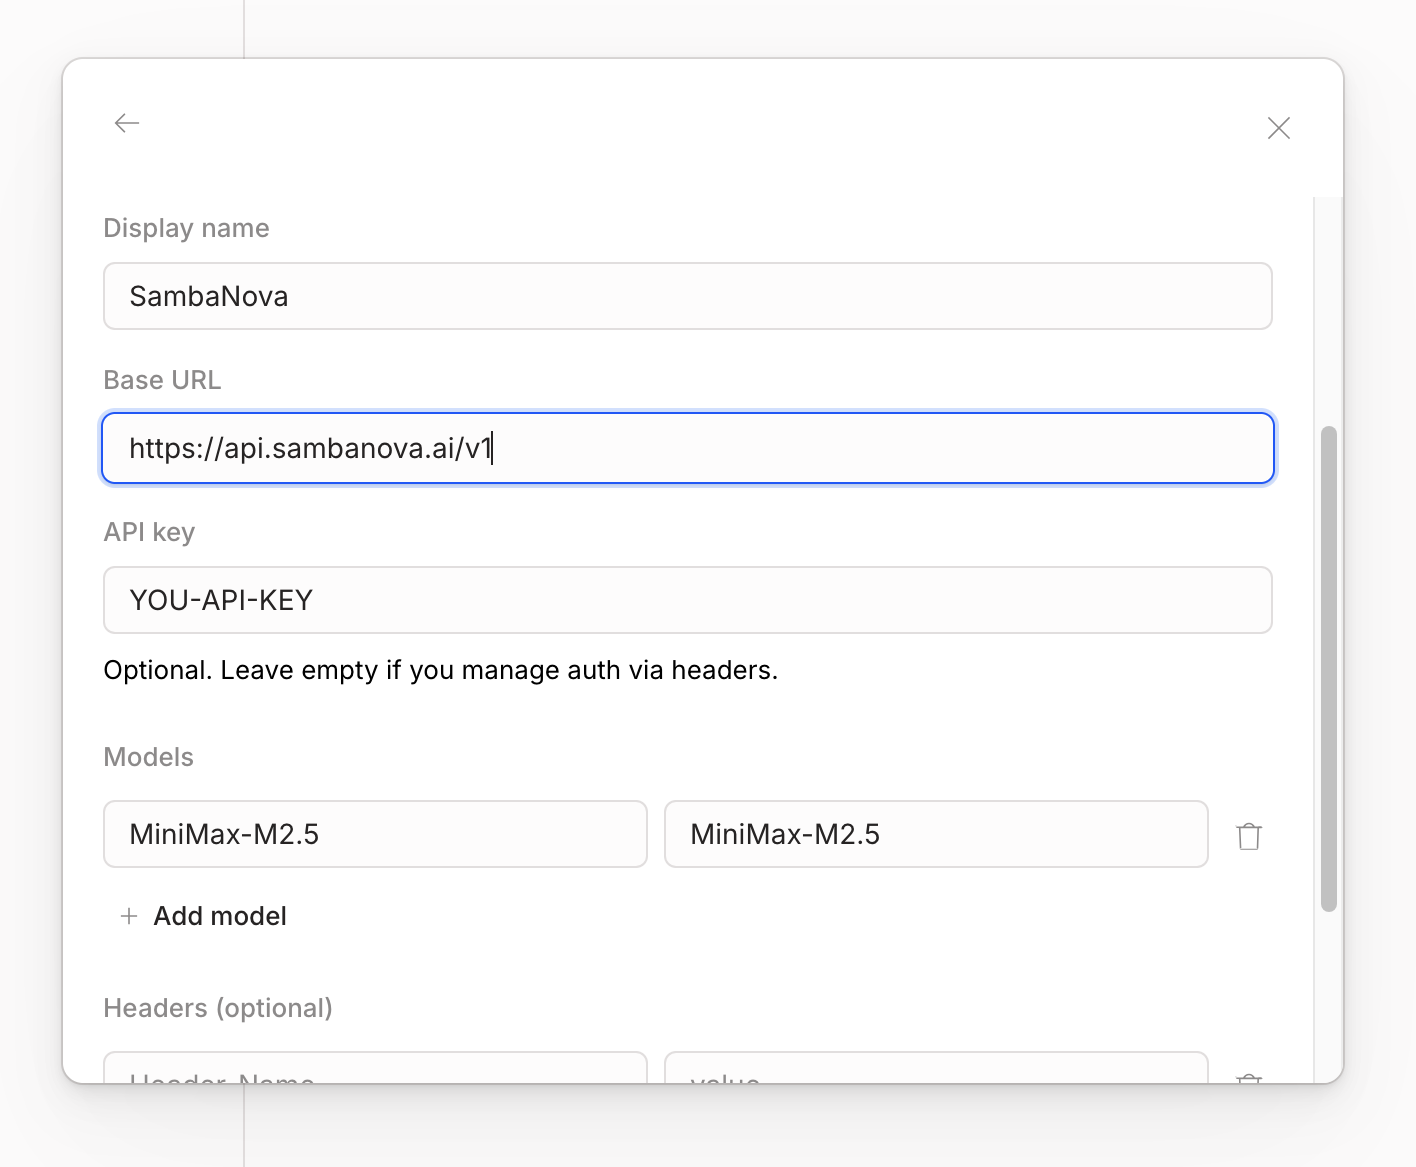Image resolution: width=1416 pixels, height=1167 pixels.
Task: Click the Headers (optional) section heading
Action: [217, 1008]
